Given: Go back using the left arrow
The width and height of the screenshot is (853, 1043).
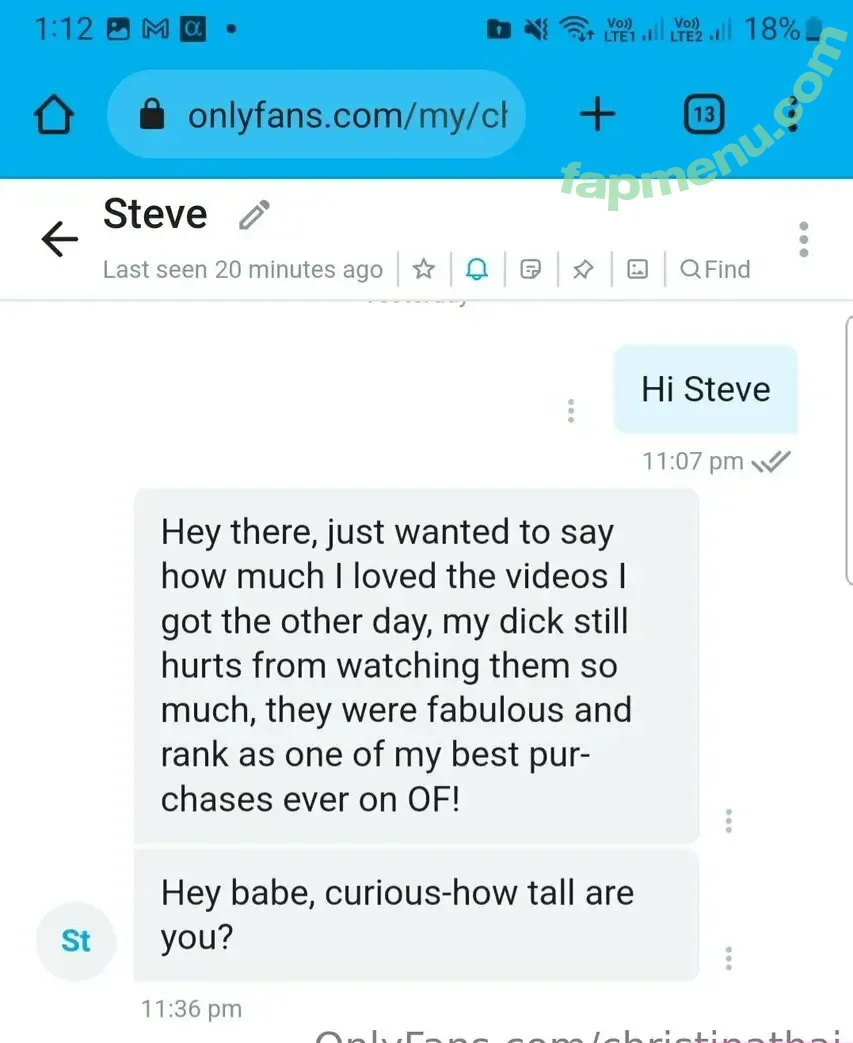Looking at the screenshot, I should coord(59,239).
